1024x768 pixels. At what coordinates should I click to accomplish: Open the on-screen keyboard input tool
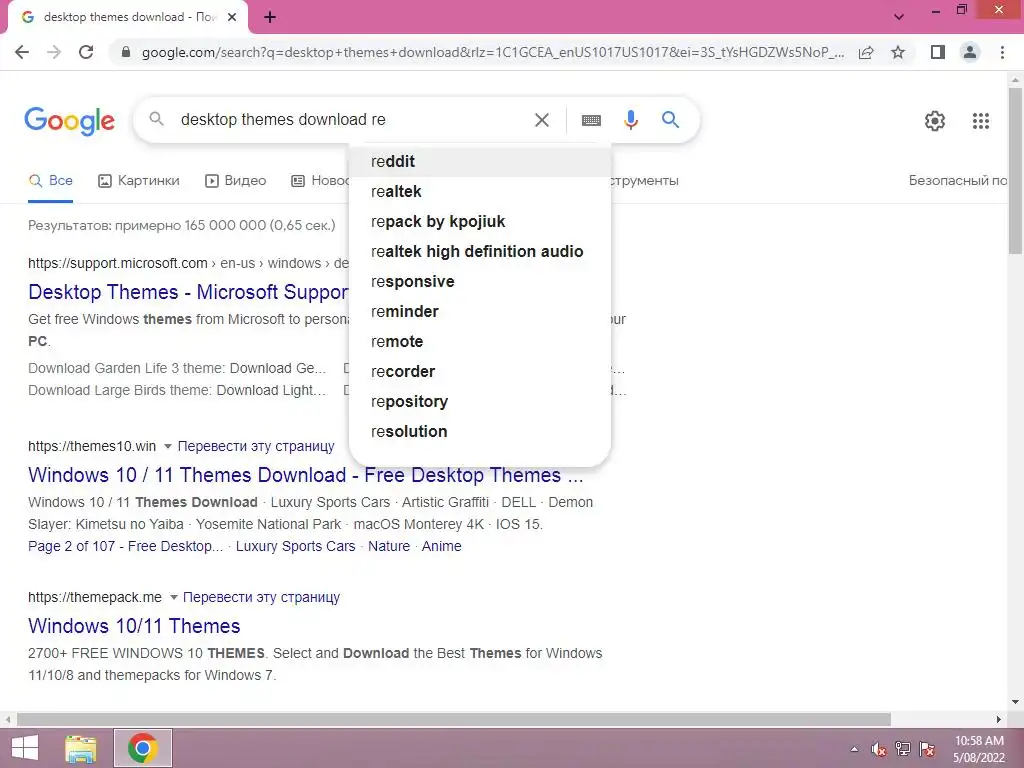pos(591,120)
